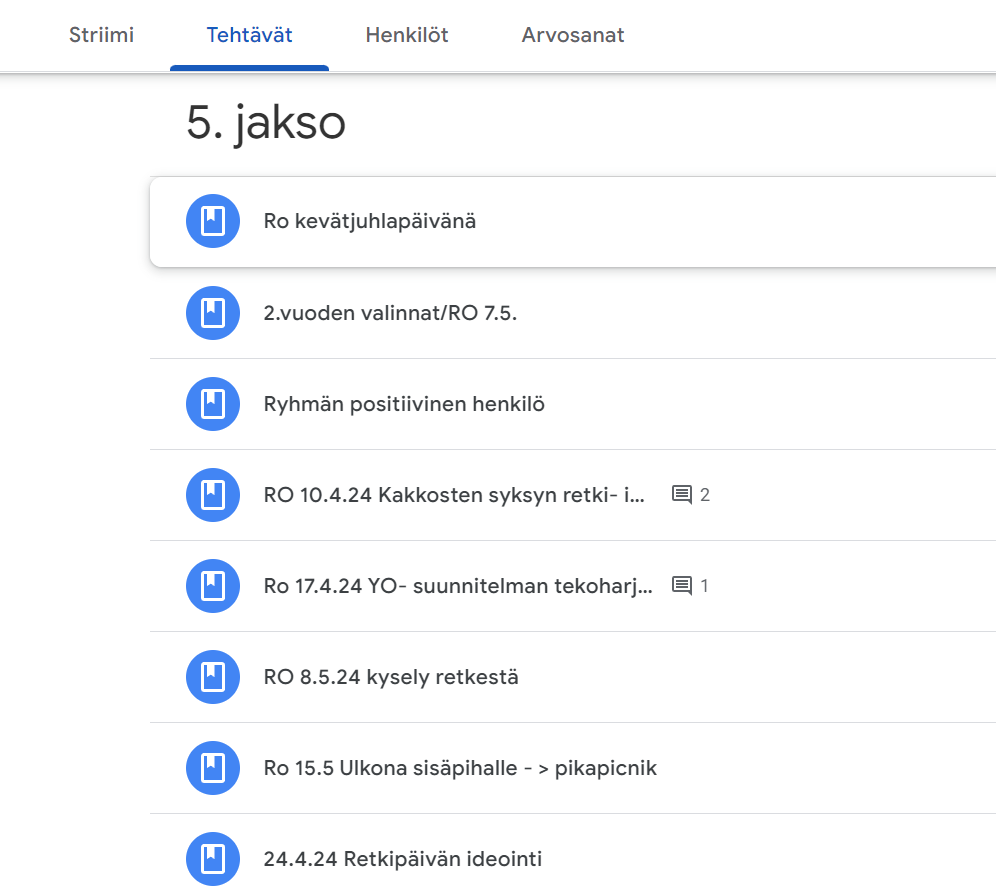Select the Tehtävät tab

(249, 35)
